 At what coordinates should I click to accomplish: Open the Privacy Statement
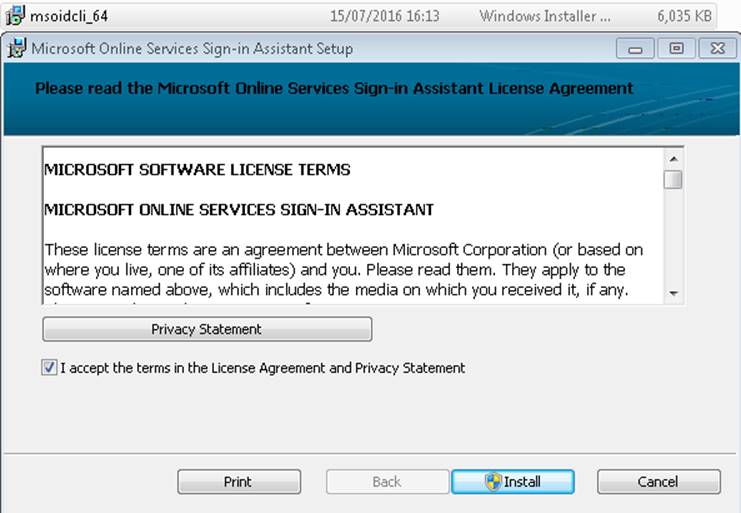tap(207, 329)
